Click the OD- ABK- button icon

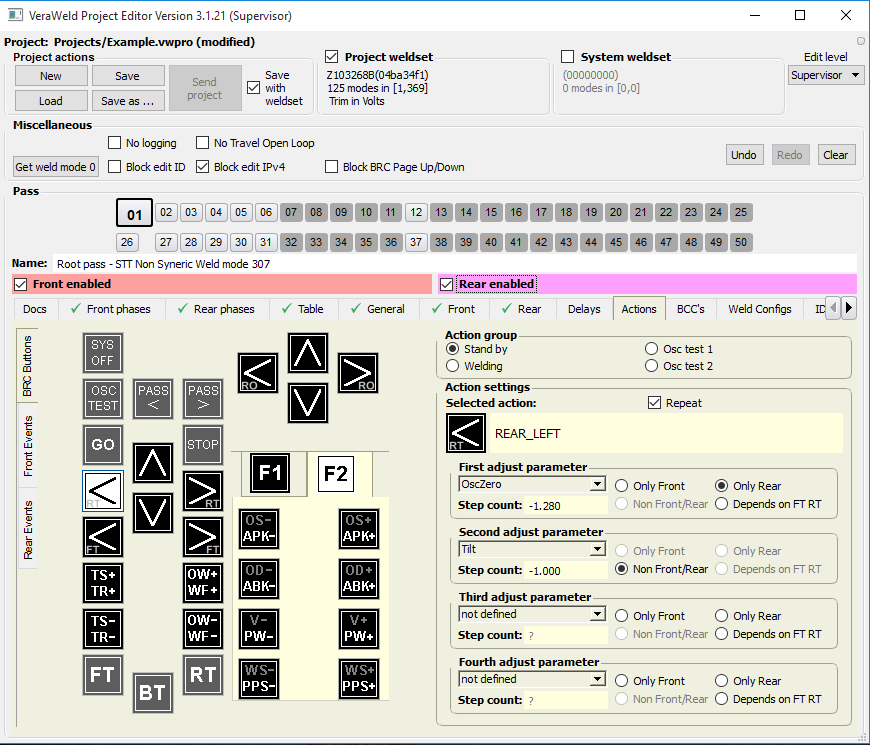259,579
